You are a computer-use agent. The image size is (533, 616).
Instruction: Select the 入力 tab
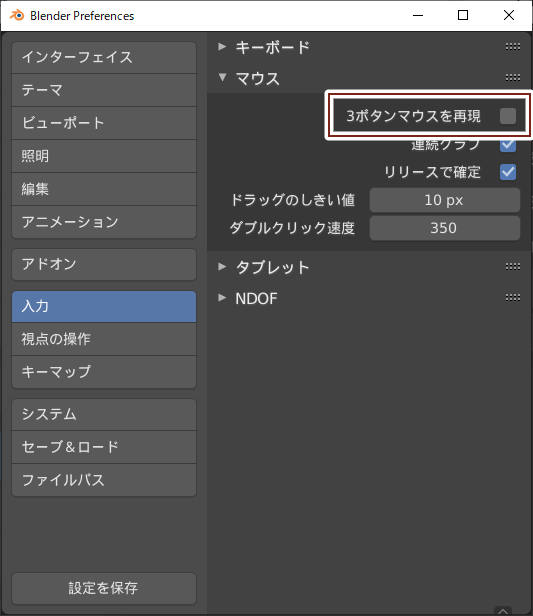point(104,306)
